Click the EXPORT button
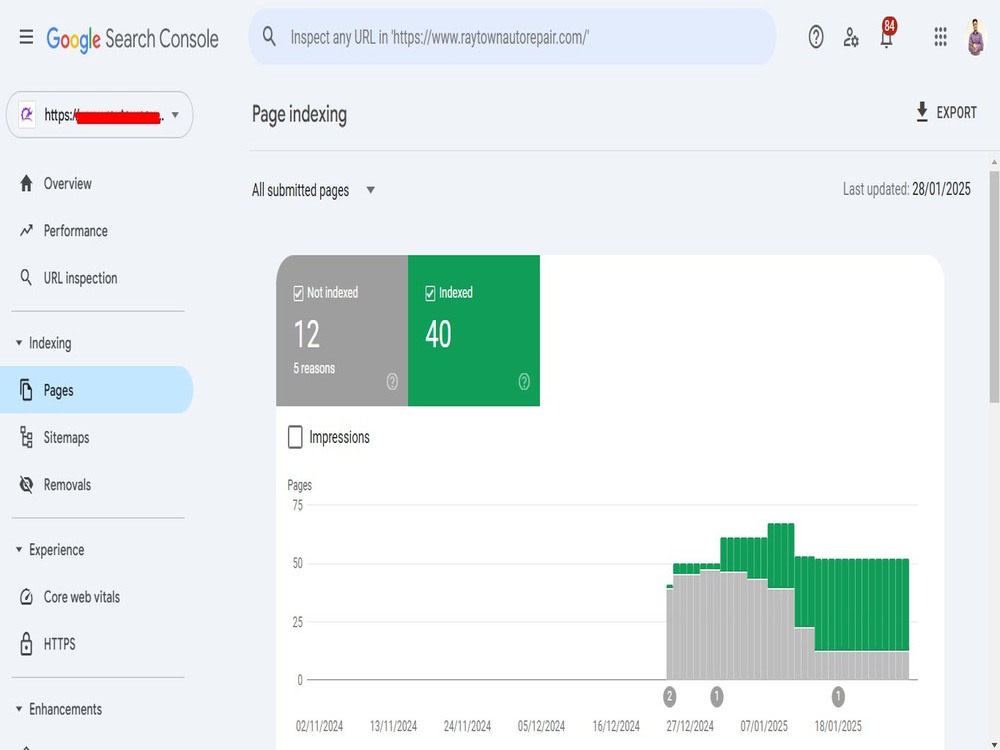This screenshot has height=750, width=1000. coord(946,112)
